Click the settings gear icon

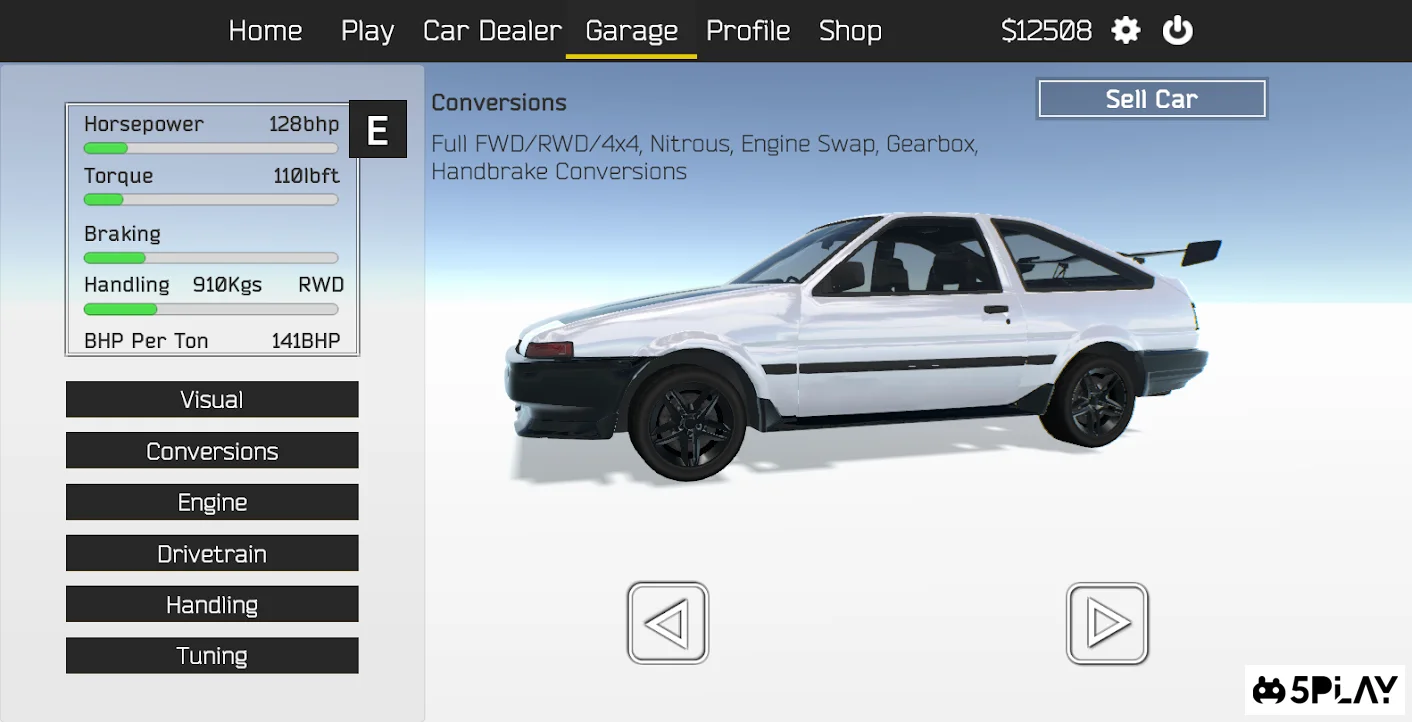click(x=1126, y=31)
